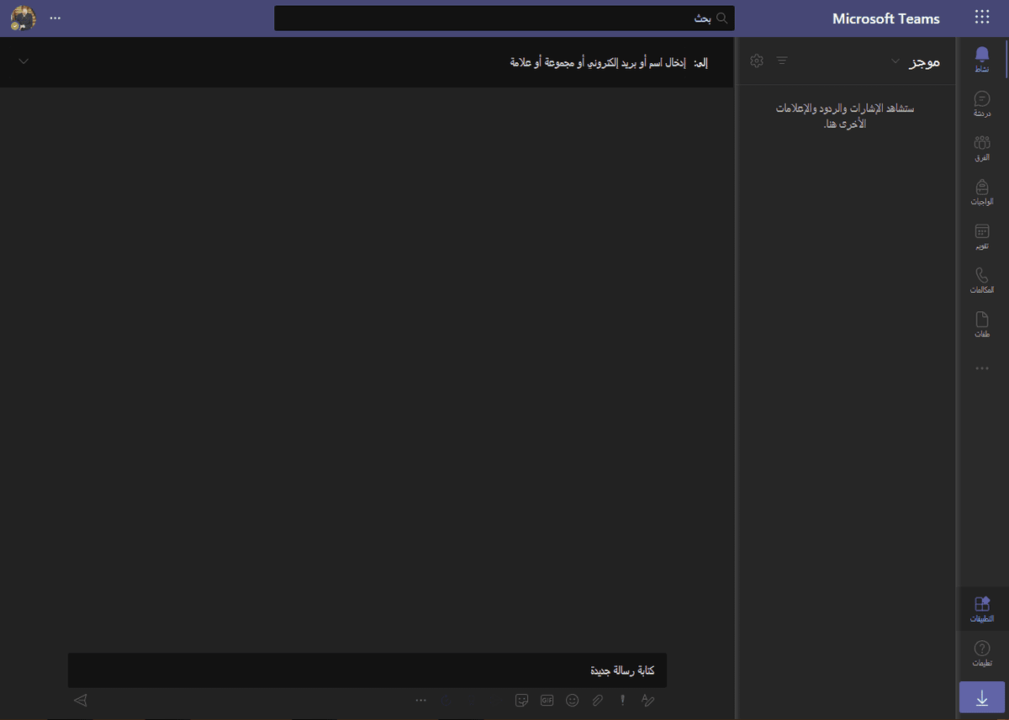Screen dimensions: 1009x720
Task: Mark the message as important with exclamation icon
Action: [621, 700]
